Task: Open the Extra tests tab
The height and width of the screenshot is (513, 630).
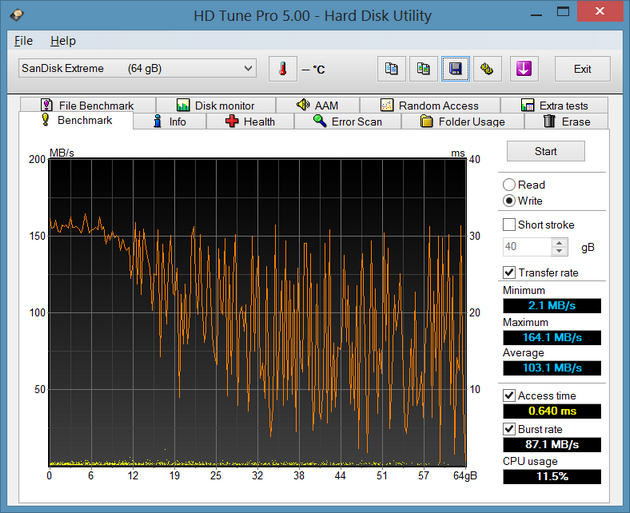Action: coord(554,105)
